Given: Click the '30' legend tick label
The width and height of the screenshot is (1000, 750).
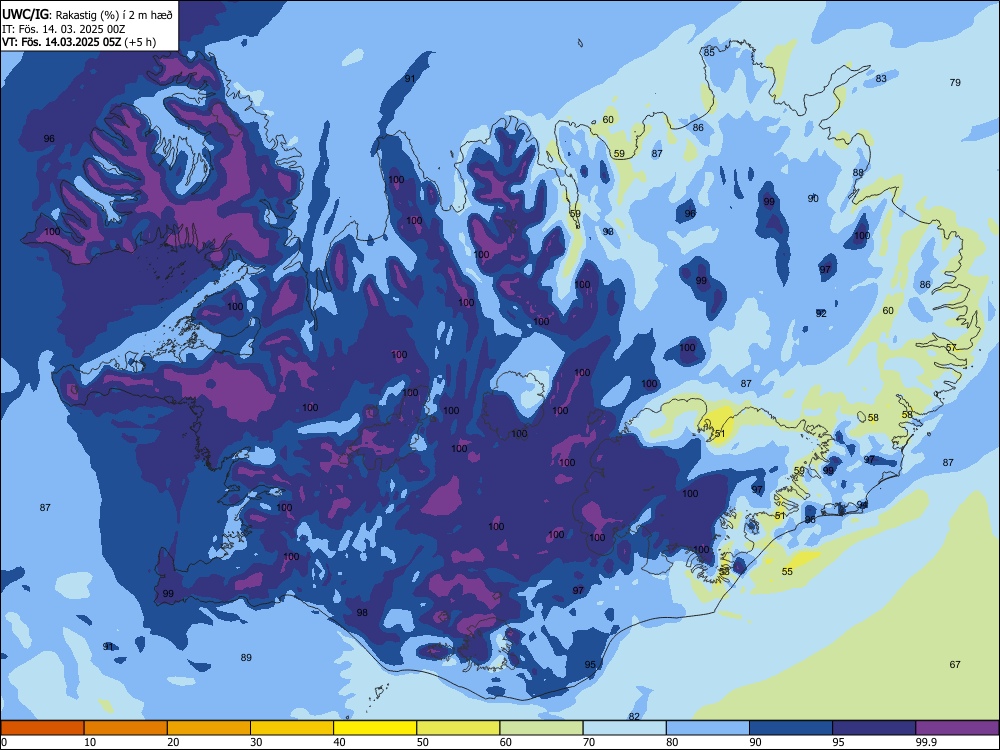Looking at the screenshot, I should pos(256,742).
